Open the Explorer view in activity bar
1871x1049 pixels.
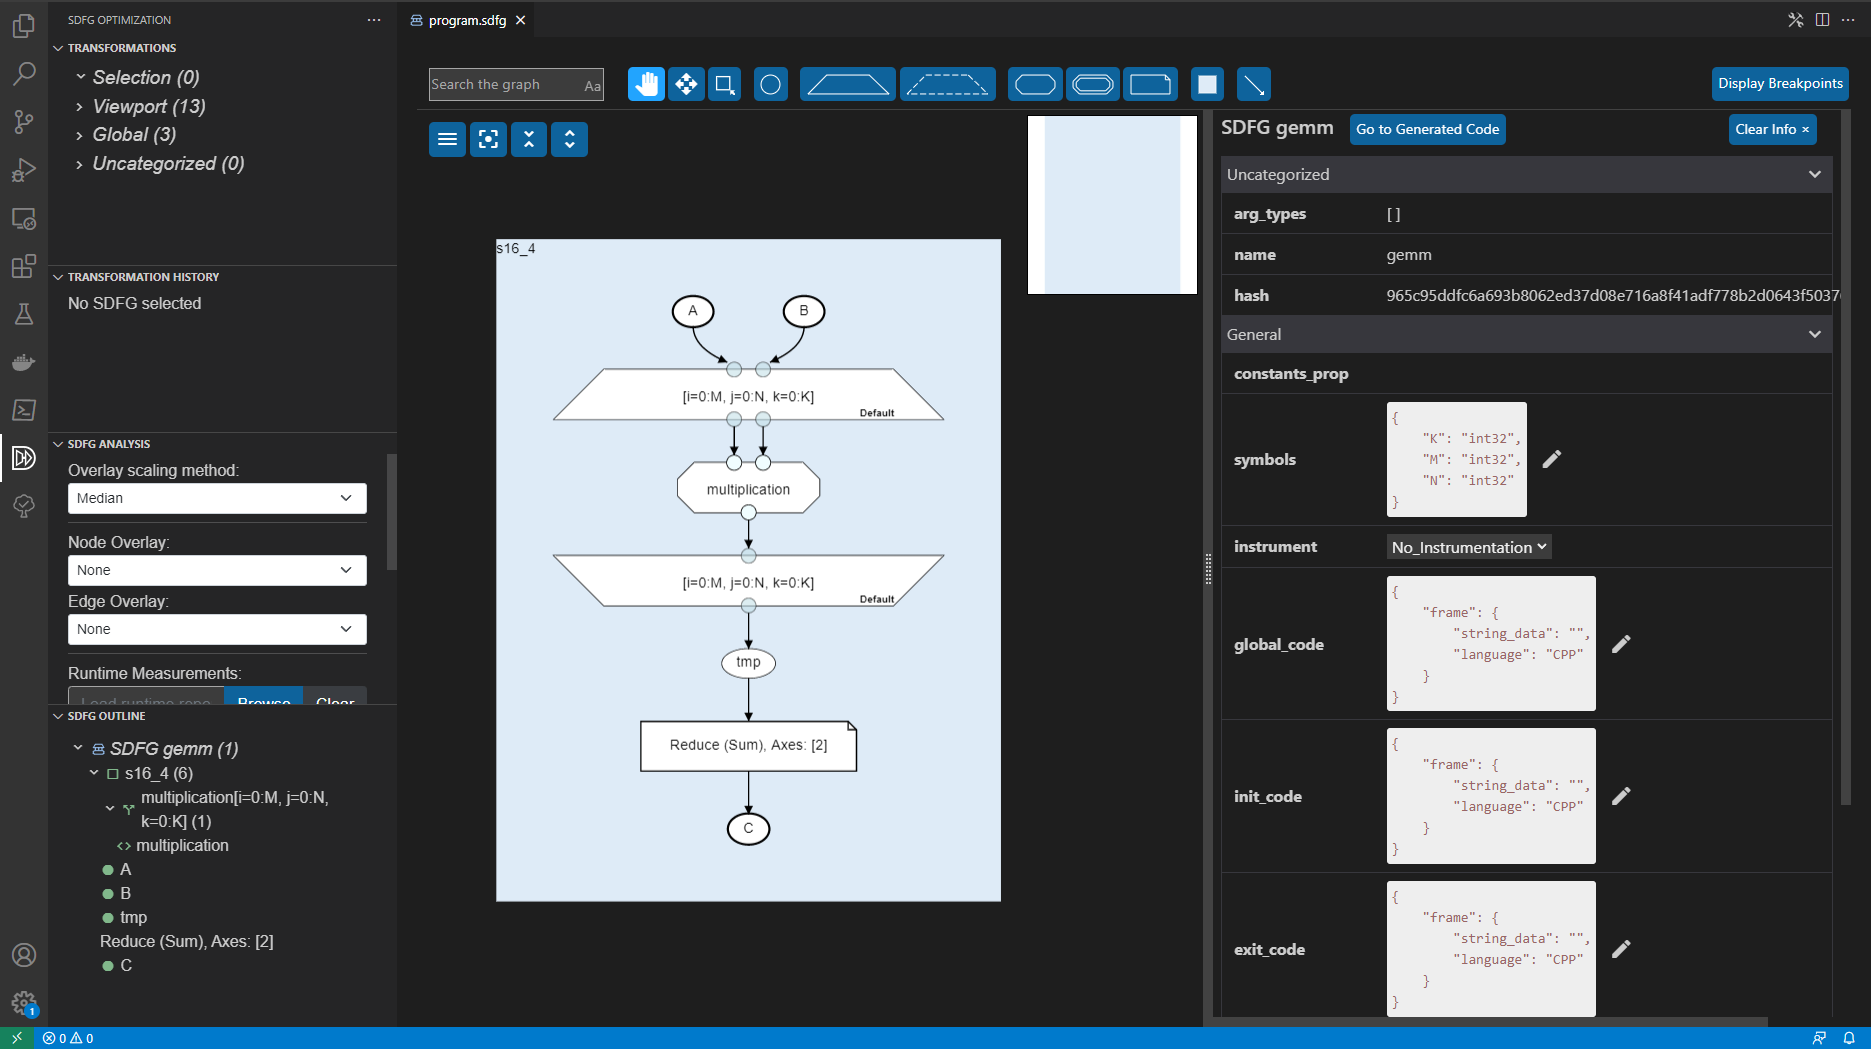pyautogui.click(x=23, y=25)
